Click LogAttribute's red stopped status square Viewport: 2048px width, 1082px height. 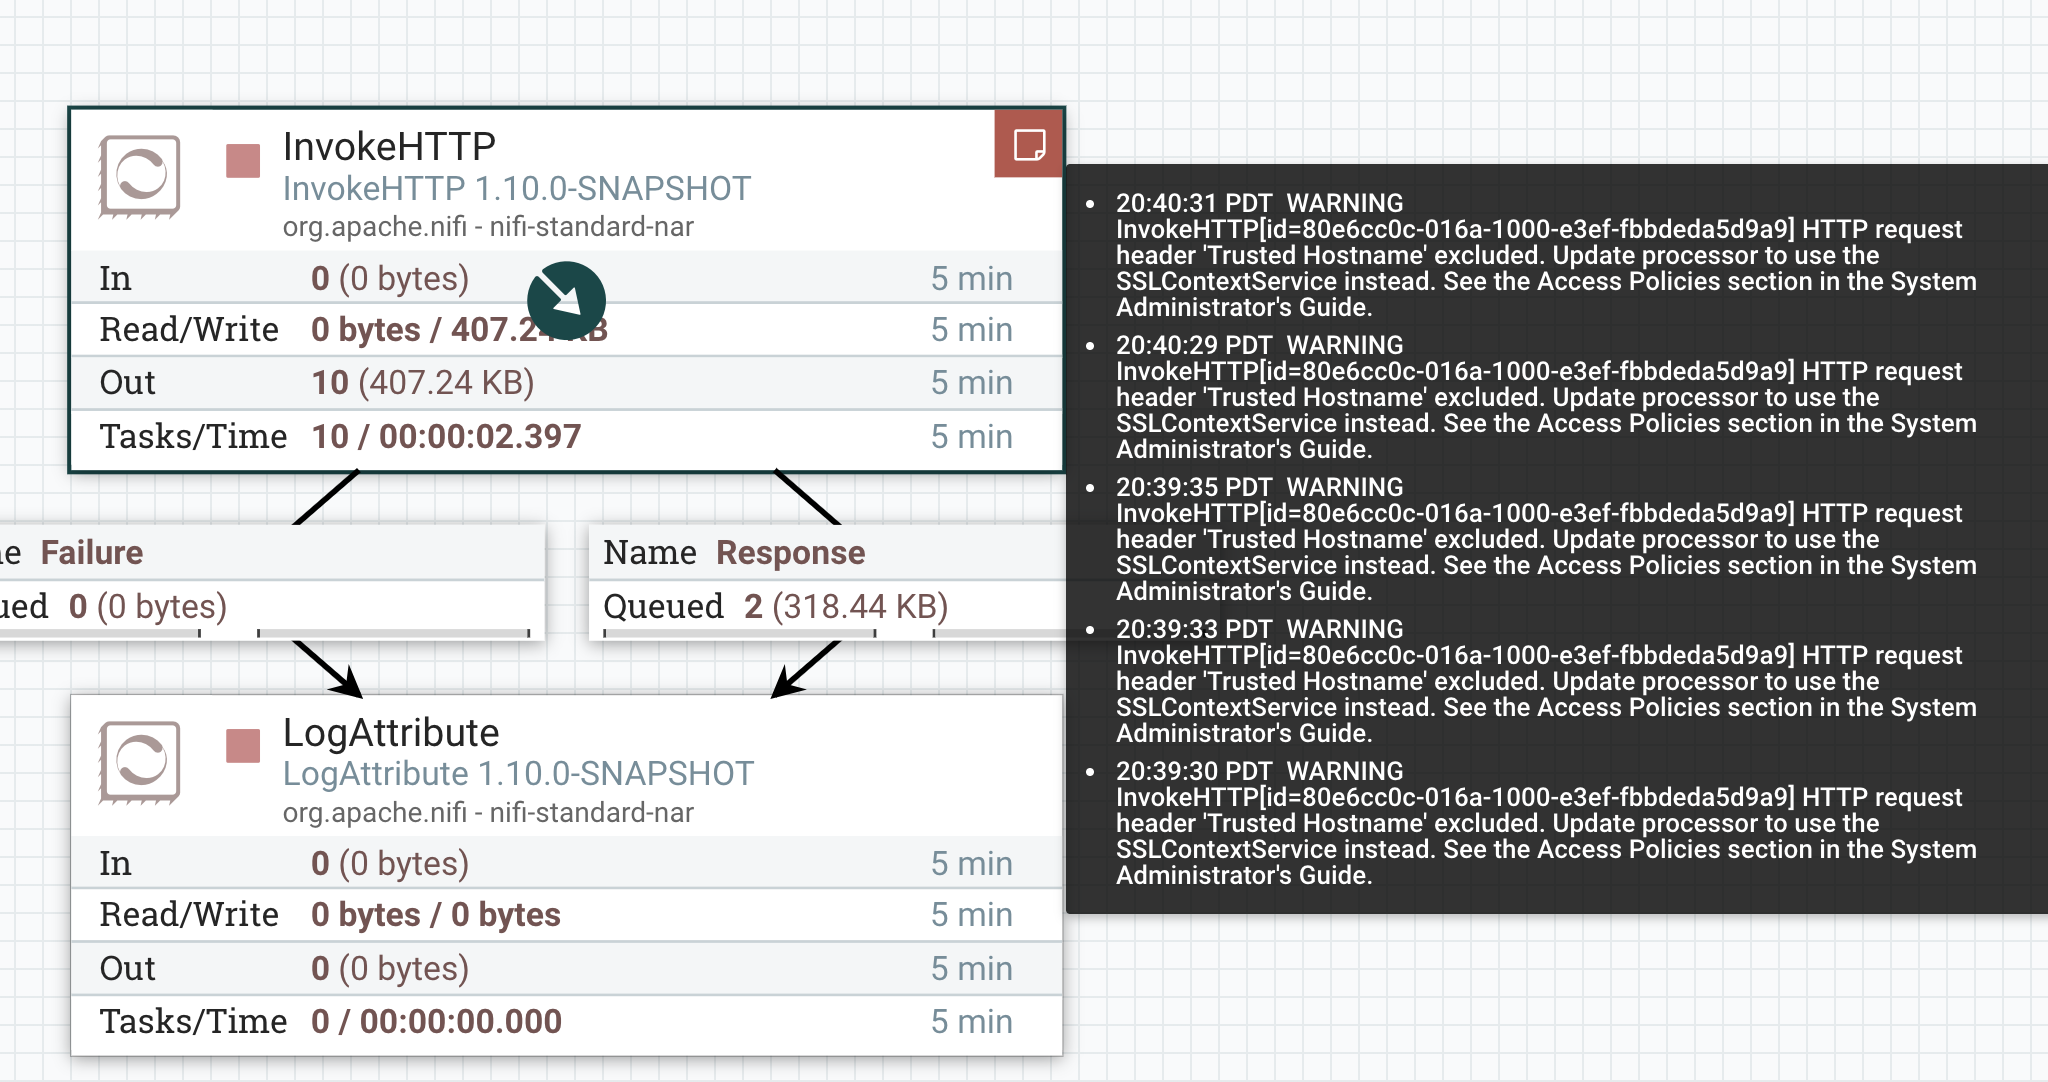coord(243,746)
